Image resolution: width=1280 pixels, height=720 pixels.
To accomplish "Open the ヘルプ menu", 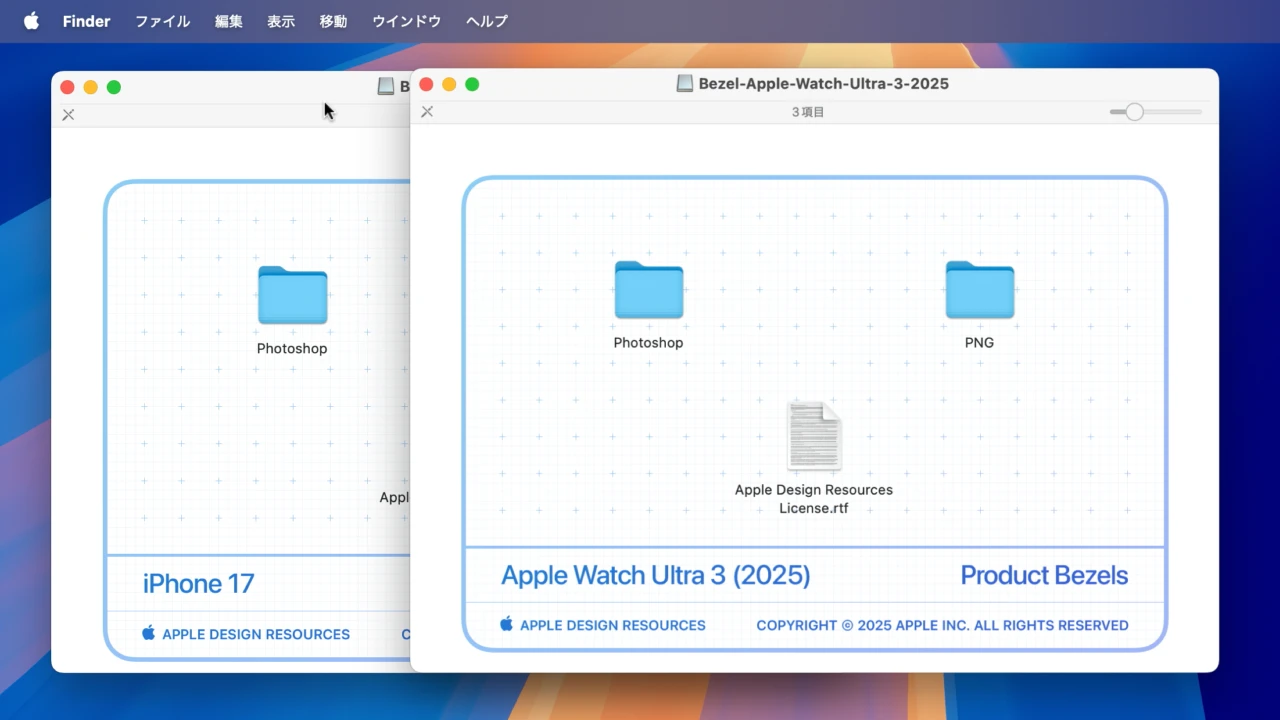I will pos(487,21).
